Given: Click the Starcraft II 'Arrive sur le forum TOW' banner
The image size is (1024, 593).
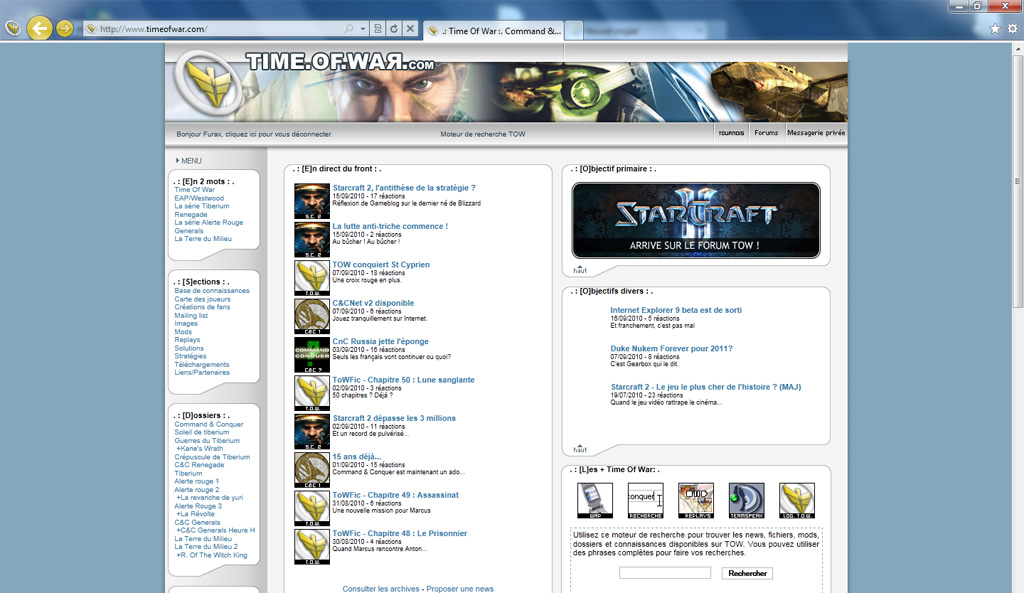Looking at the screenshot, I should pyautogui.click(x=696, y=220).
